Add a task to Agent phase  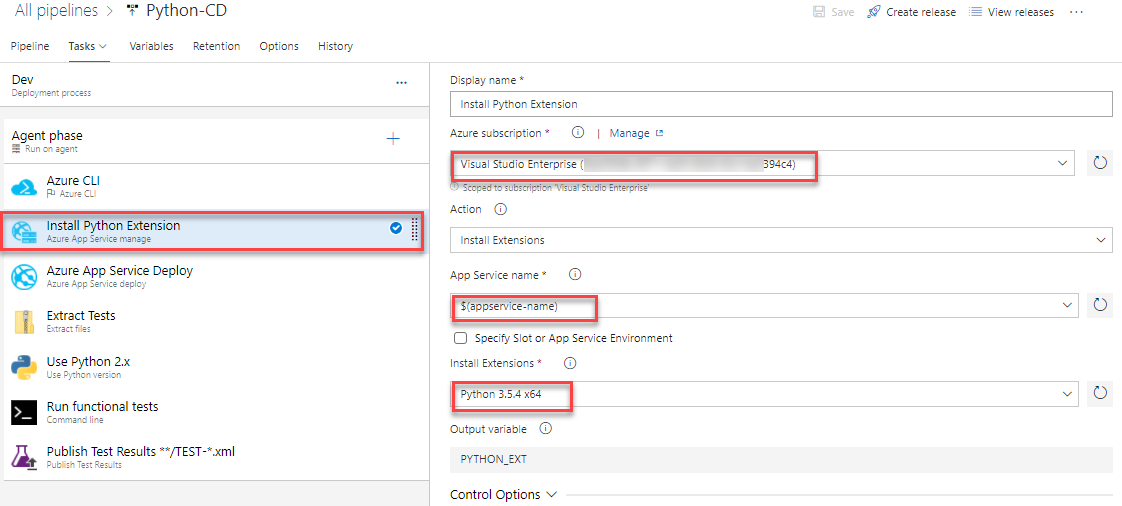pos(393,139)
